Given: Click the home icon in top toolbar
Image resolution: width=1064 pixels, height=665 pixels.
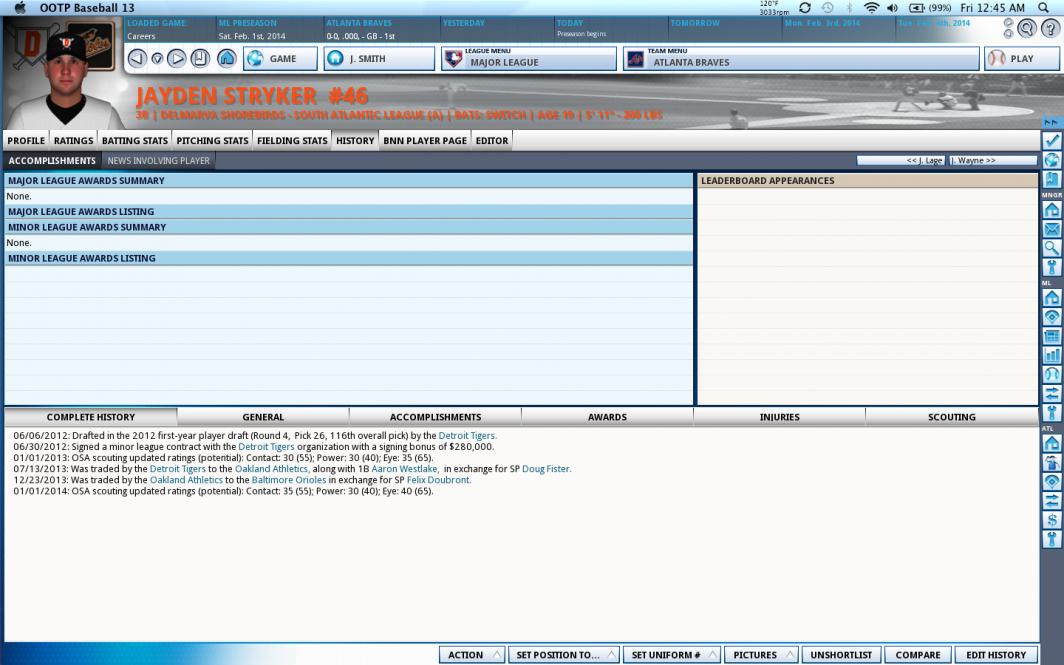Looking at the screenshot, I should click(227, 59).
